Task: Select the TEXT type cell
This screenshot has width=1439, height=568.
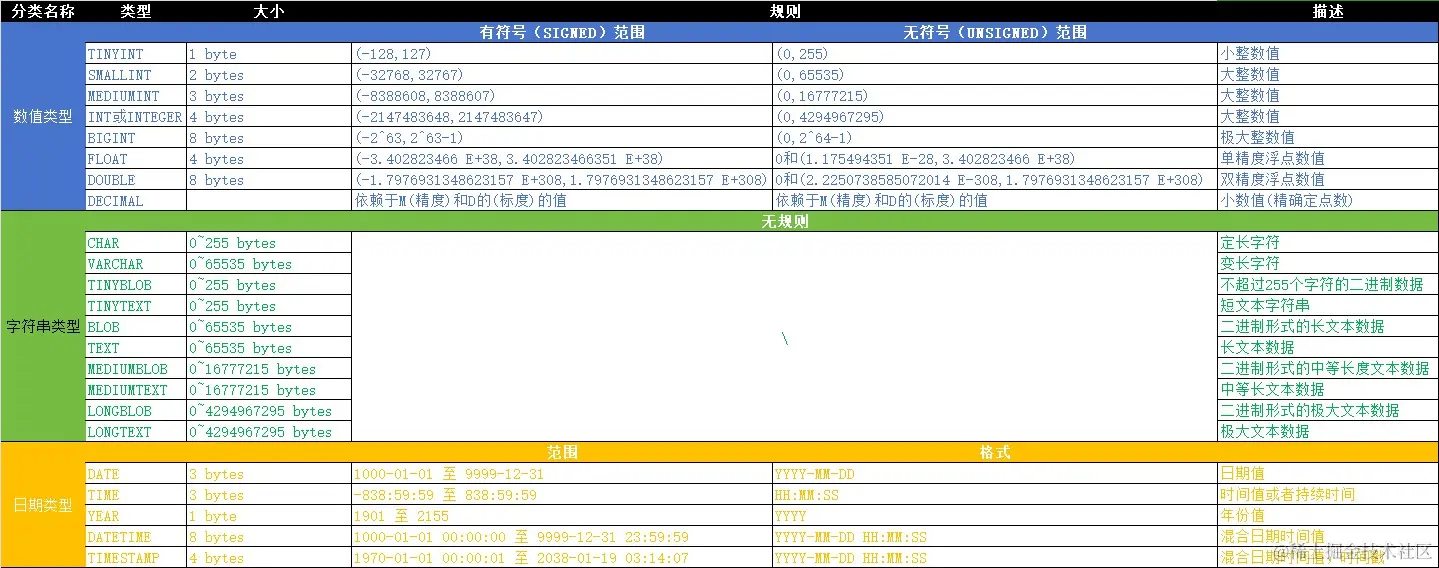Action: coord(136,347)
